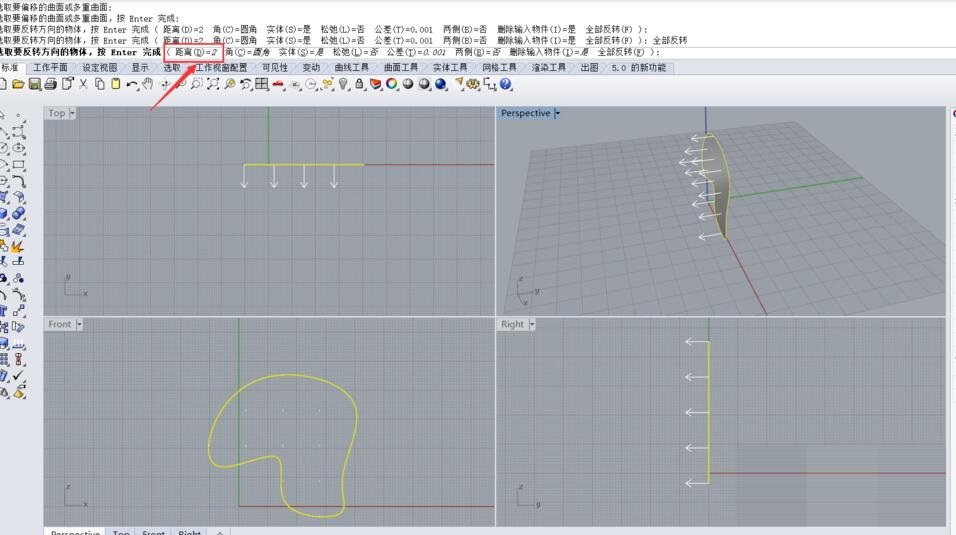Click the Print icon in toolbar

point(51,85)
